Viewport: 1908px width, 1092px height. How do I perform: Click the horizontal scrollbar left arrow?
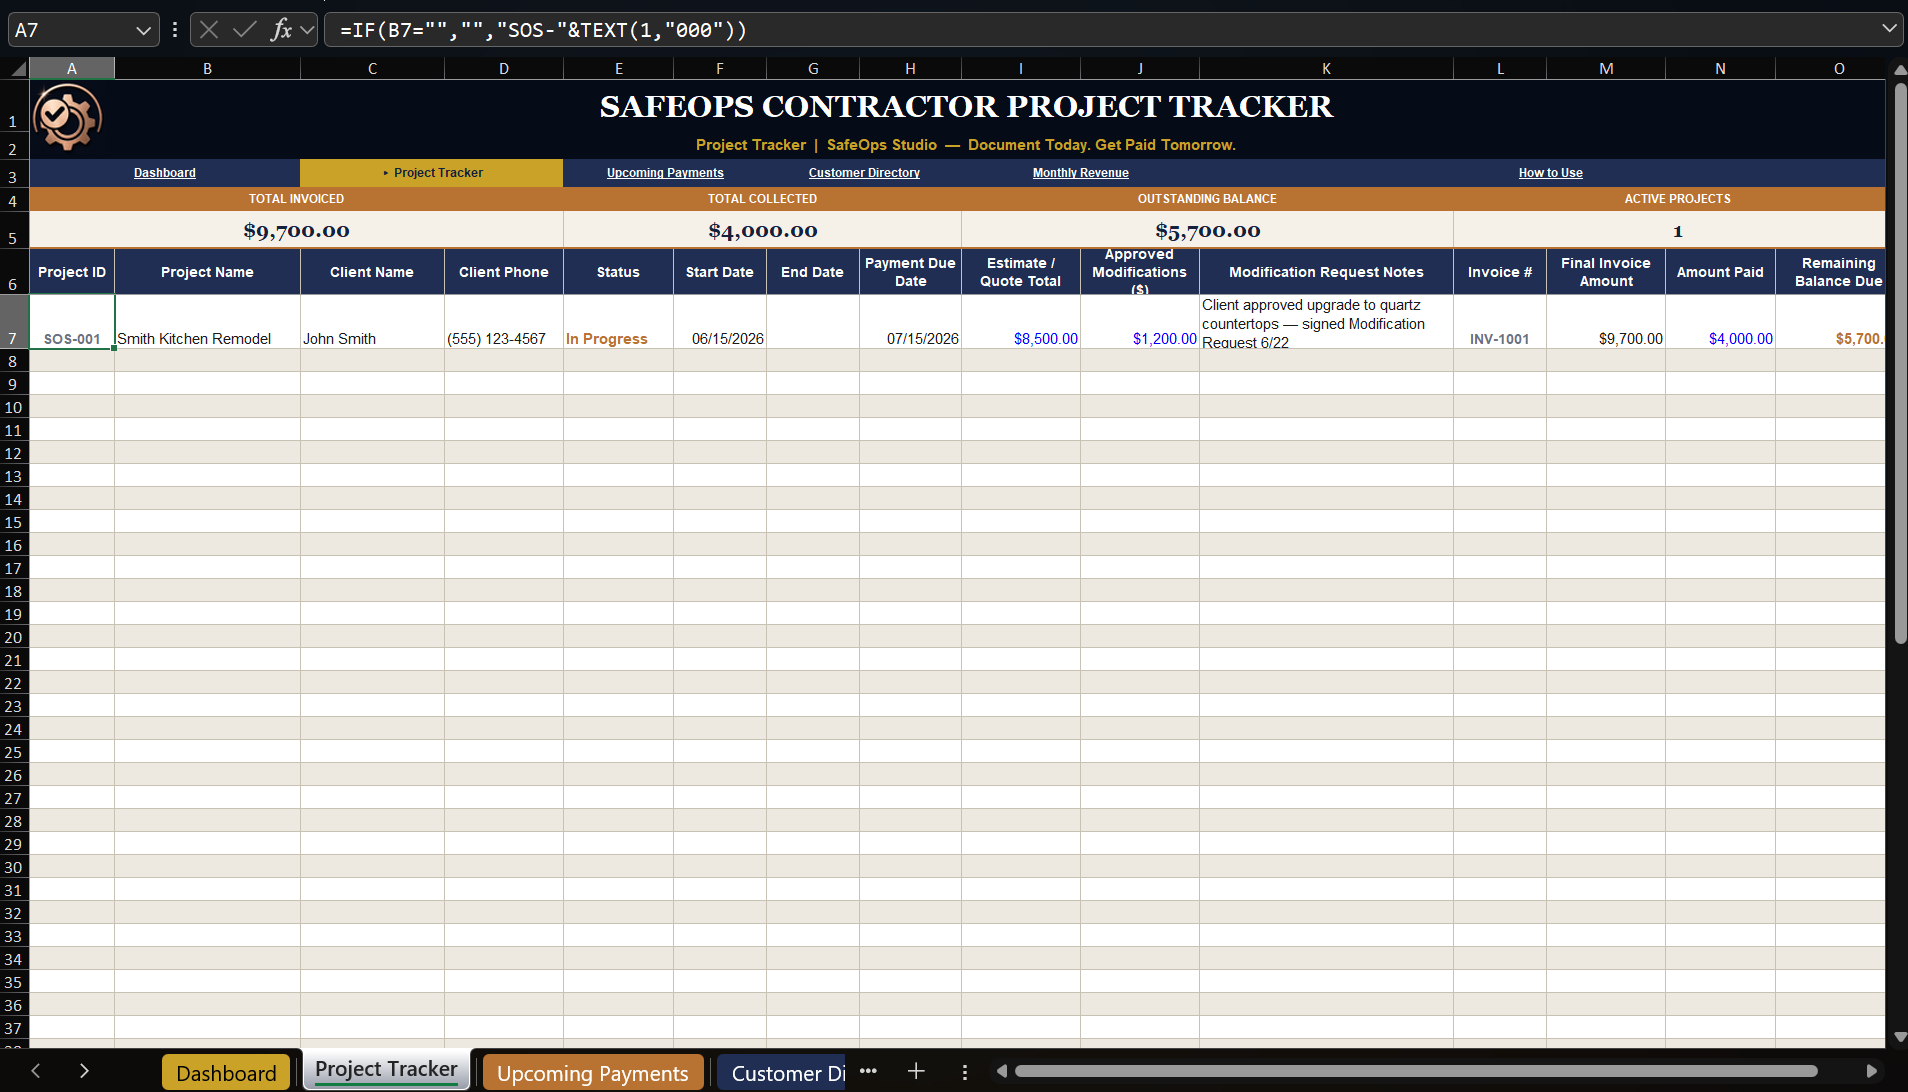pyautogui.click(x=1002, y=1071)
